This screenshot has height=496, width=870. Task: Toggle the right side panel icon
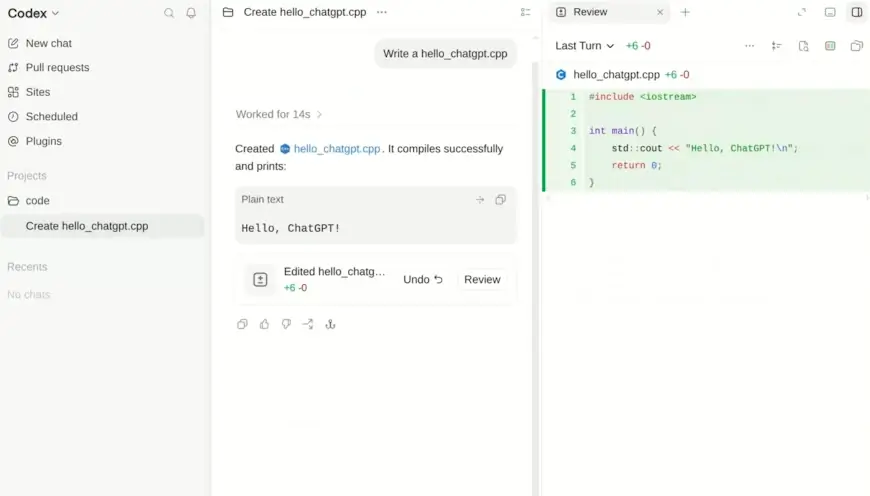(x=857, y=12)
